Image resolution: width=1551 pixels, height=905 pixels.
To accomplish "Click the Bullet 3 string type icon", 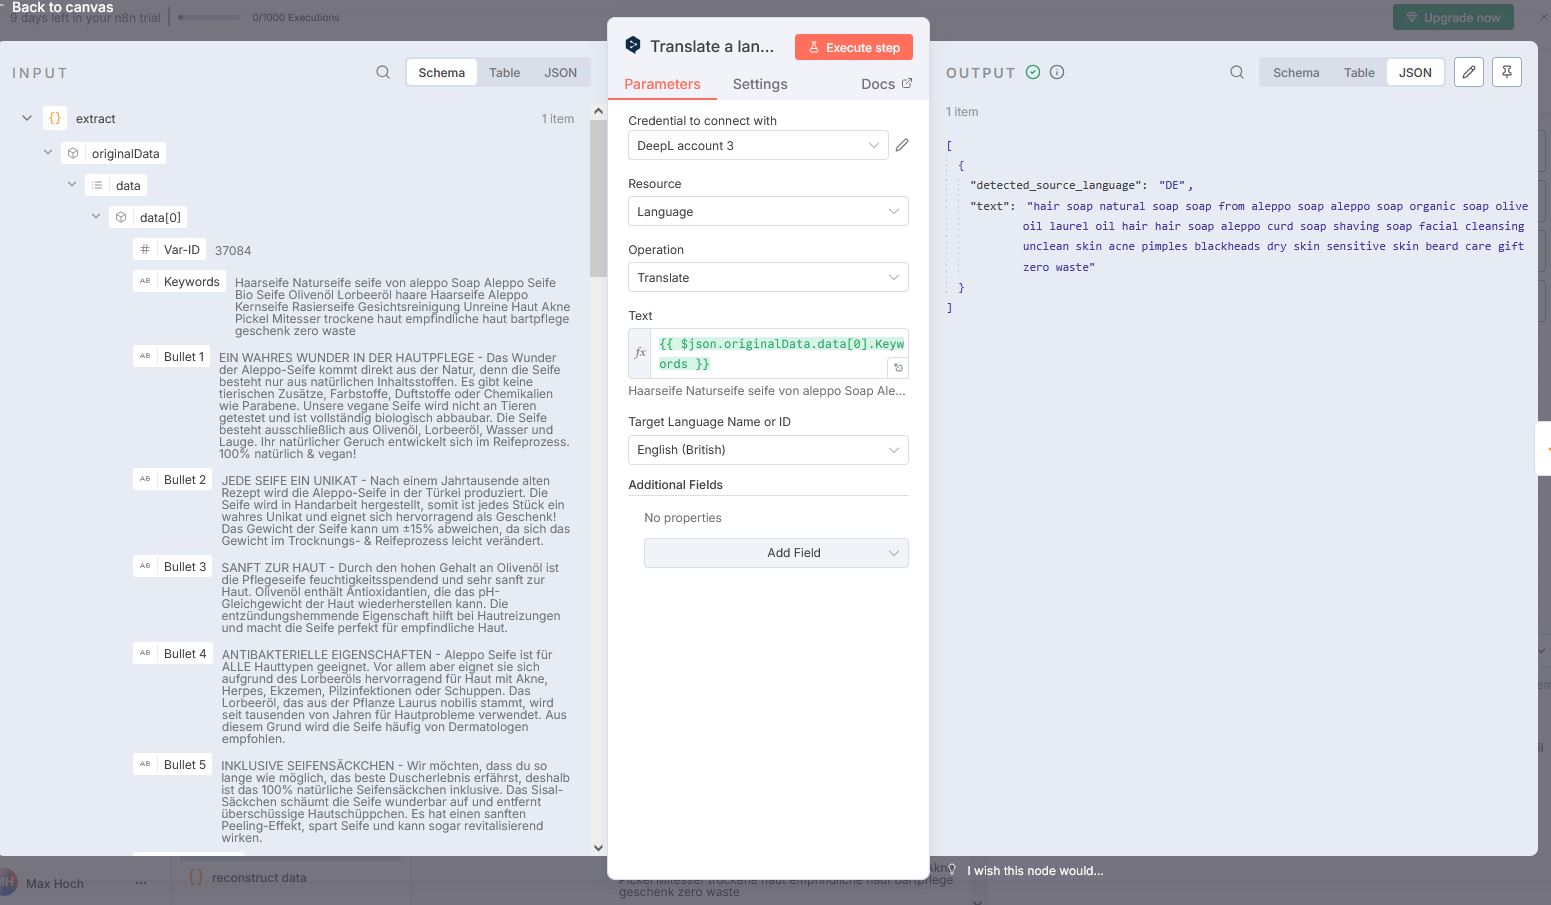I will click(145, 566).
